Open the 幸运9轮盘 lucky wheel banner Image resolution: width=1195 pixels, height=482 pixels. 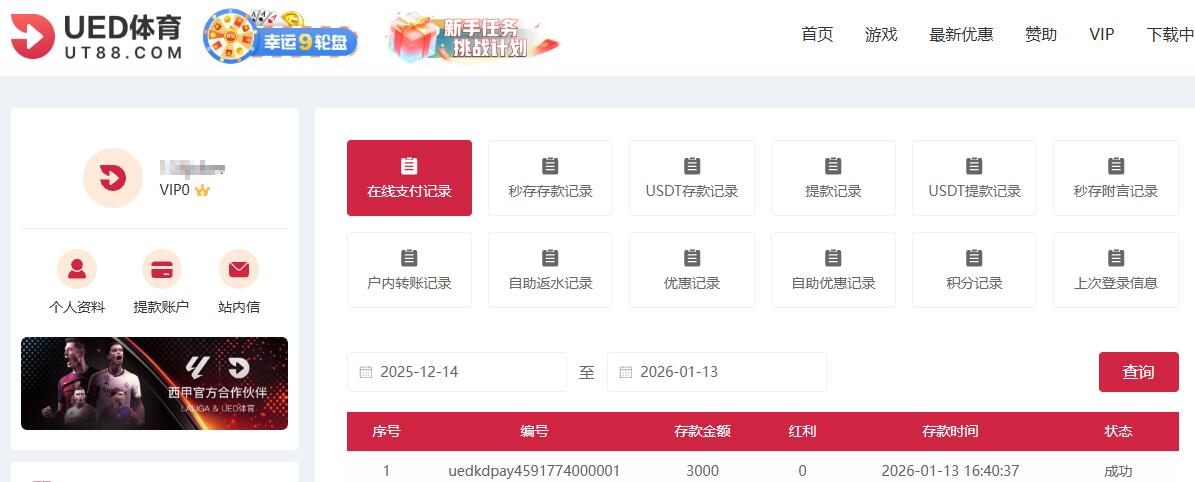[x=281, y=38]
